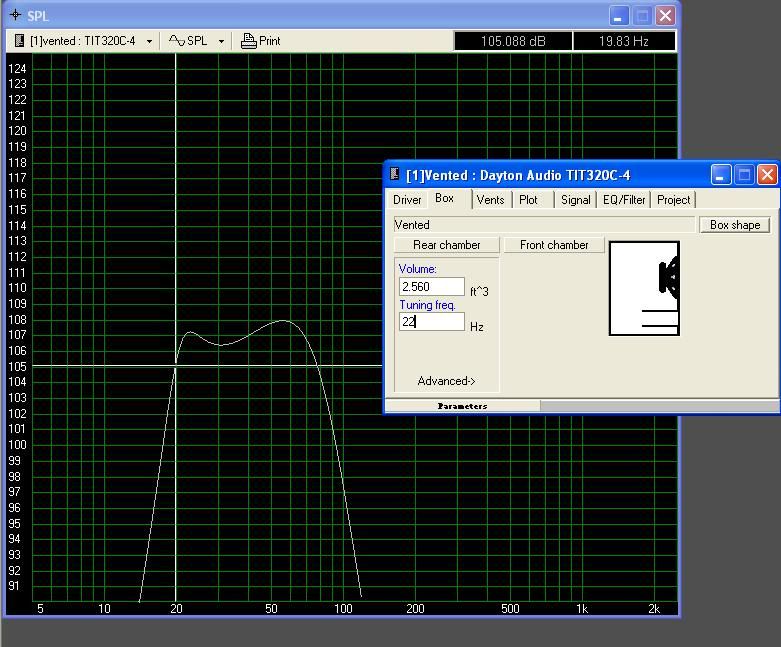Open the Project tab
This screenshot has width=781, height=647.
click(x=673, y=200)
